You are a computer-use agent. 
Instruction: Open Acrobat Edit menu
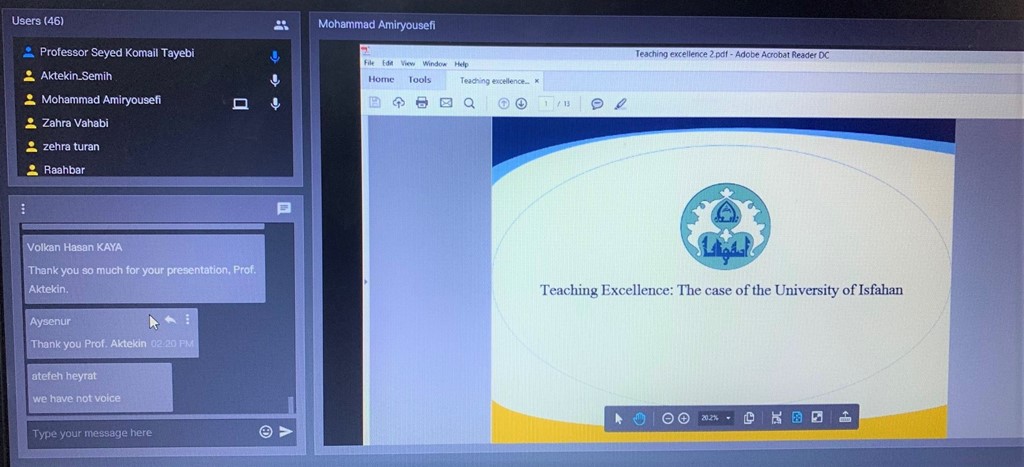tap(388, 63)
